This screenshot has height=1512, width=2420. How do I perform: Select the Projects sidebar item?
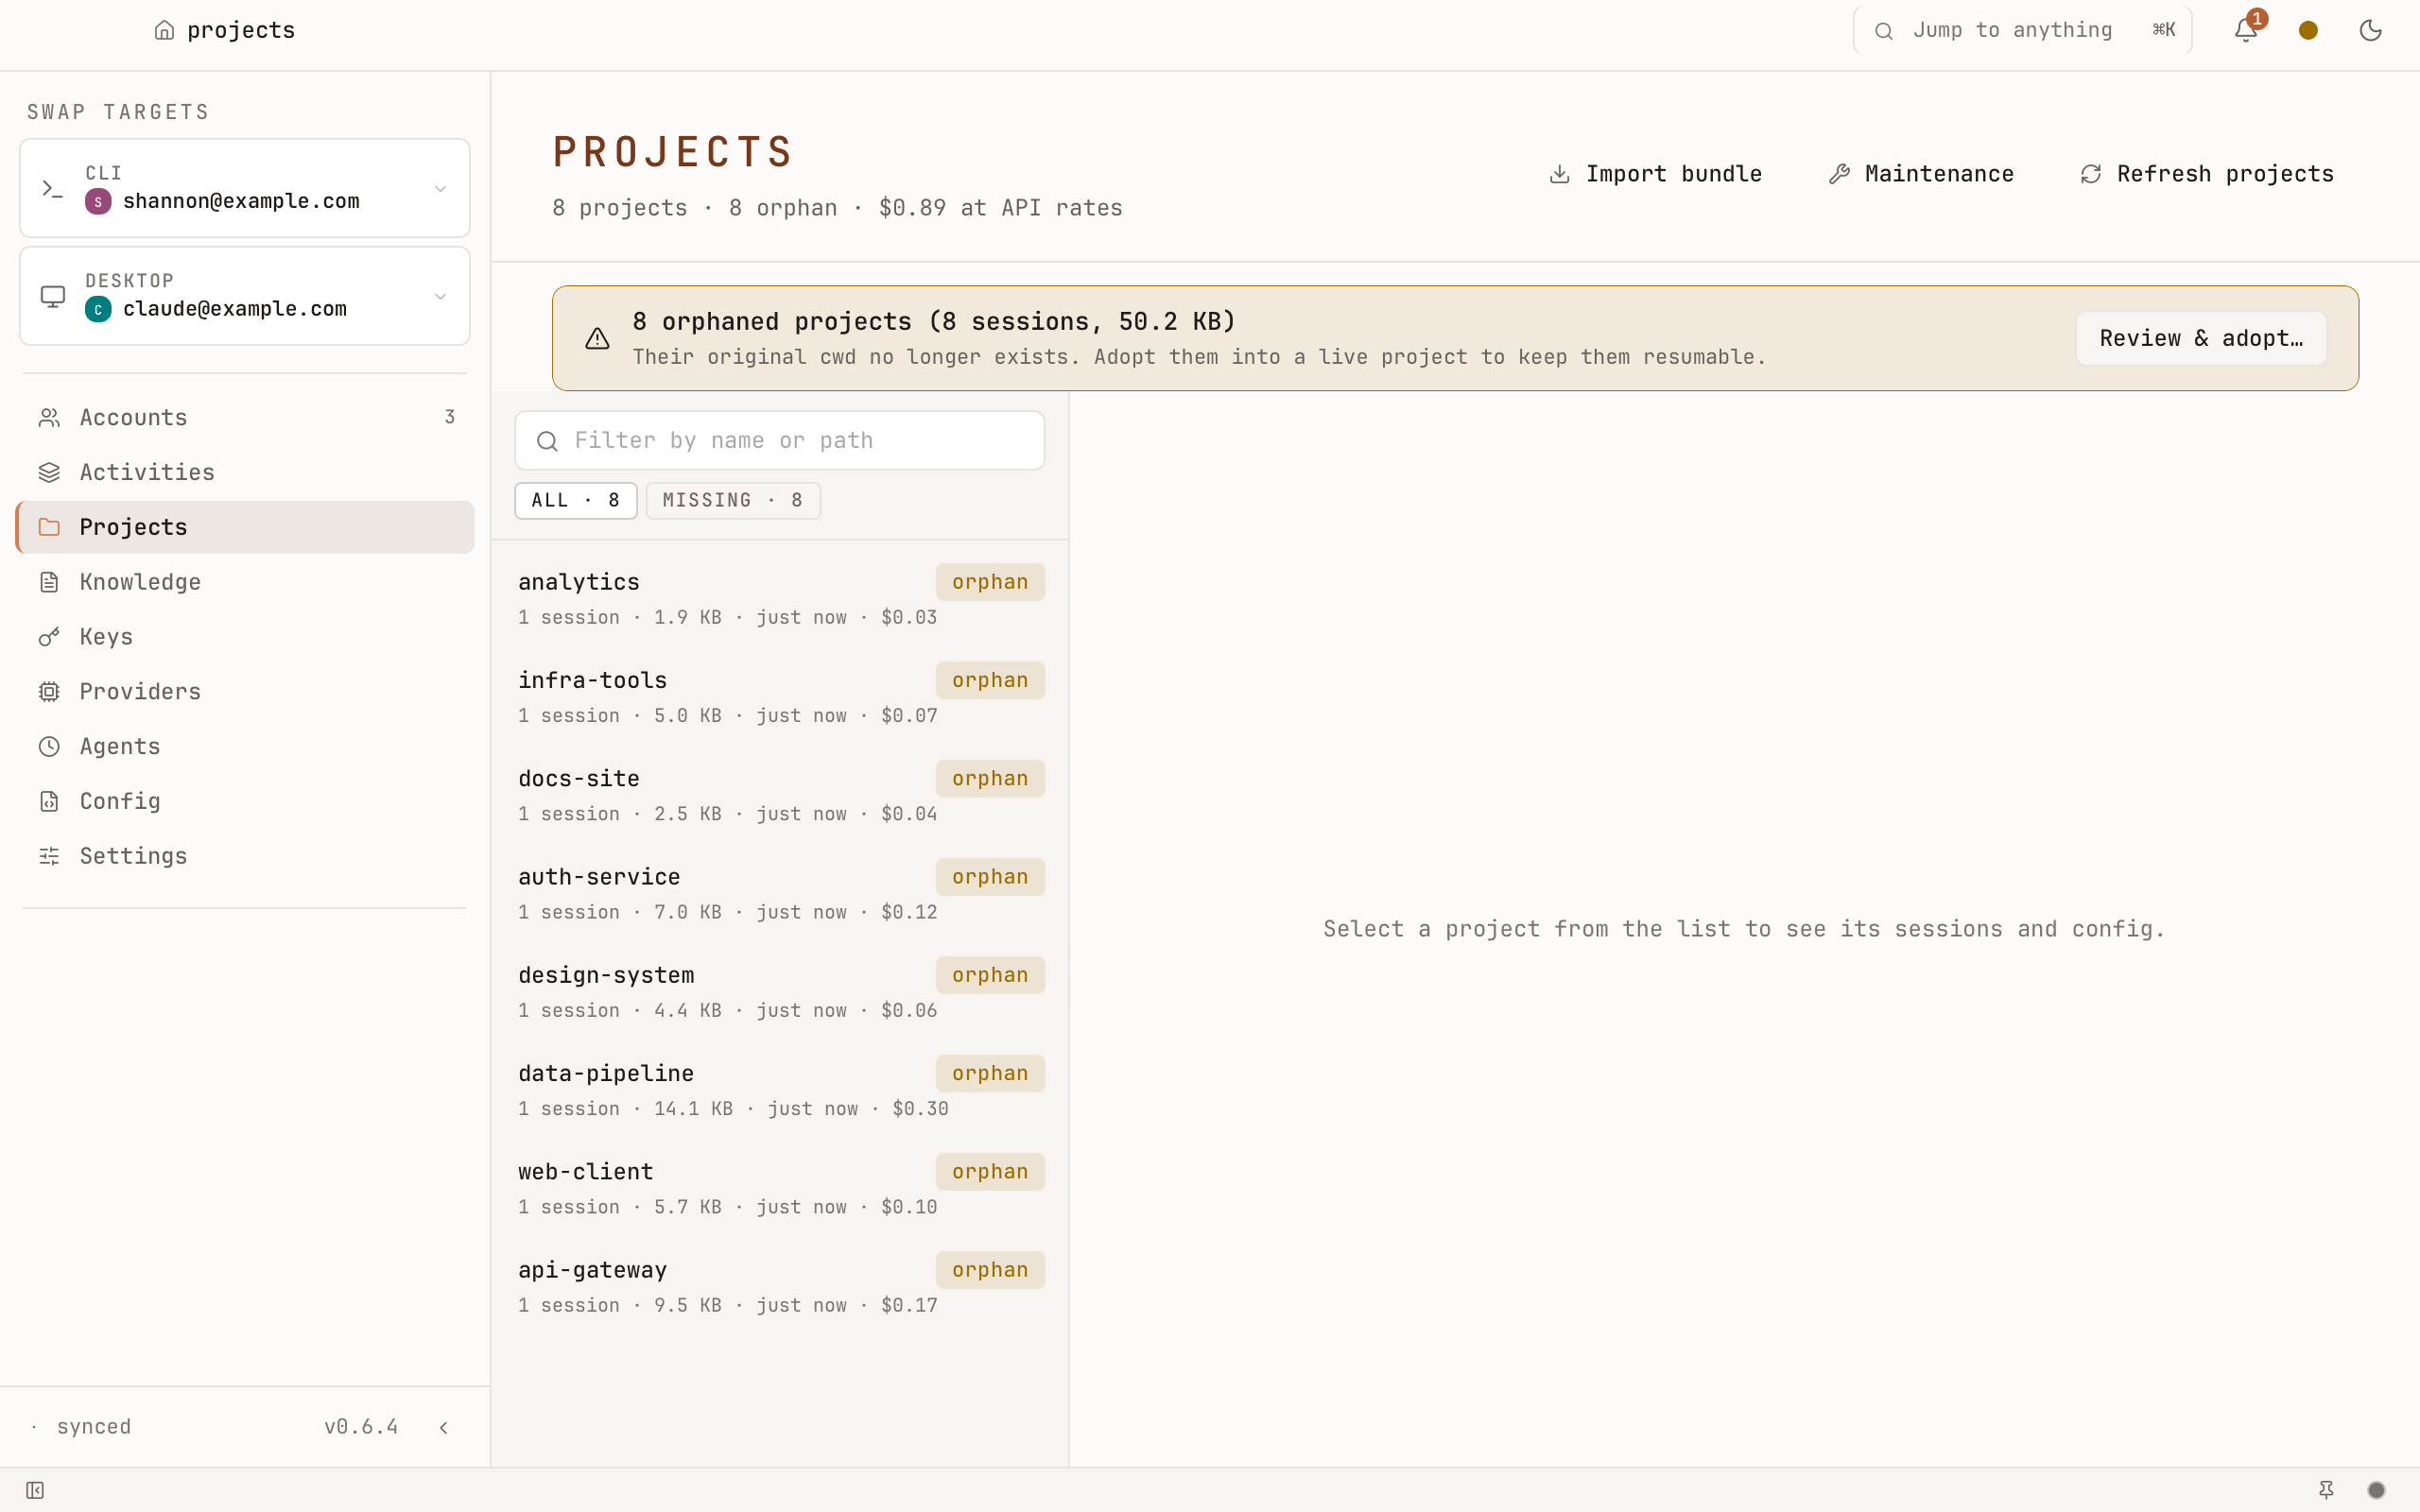point(245,527)
